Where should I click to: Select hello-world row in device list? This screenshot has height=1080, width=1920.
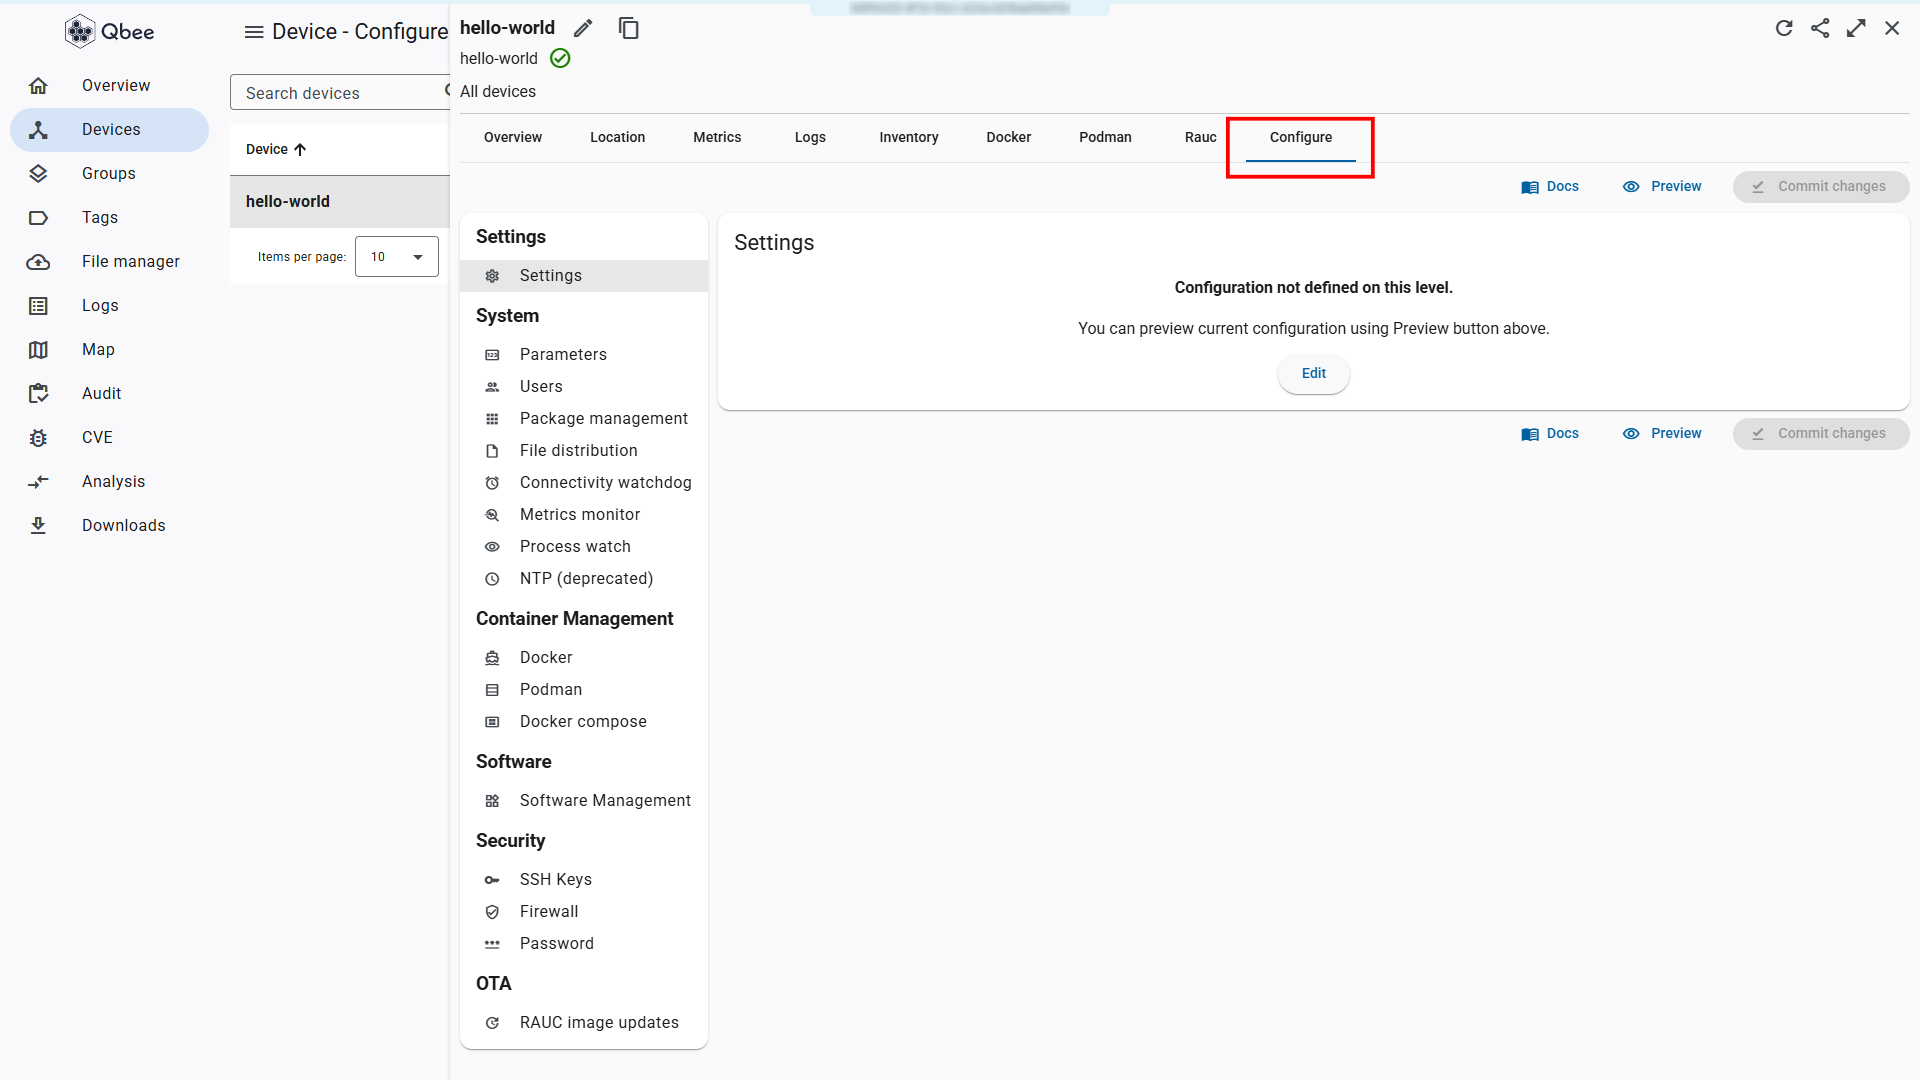pyautogui.click(x=340, y=202)
